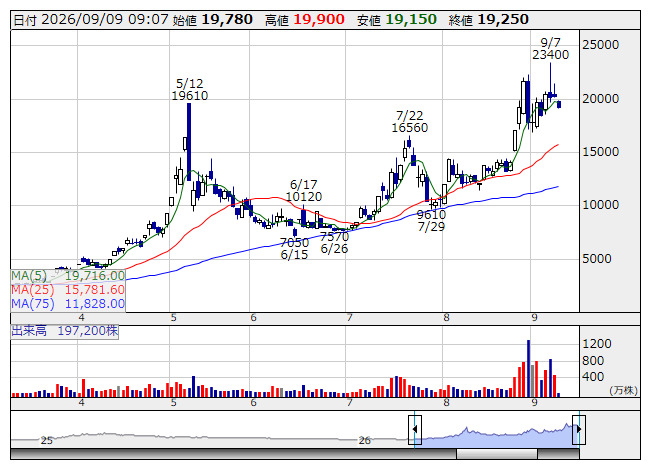Click the 10000 price axis label
Screen dimensions: 653x470
point(601,205)
